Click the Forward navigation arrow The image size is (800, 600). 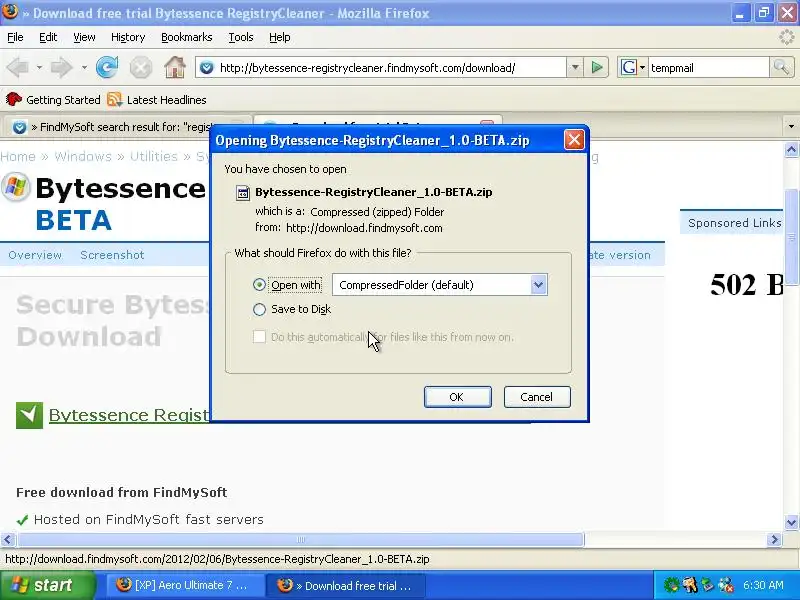(61, 67)
